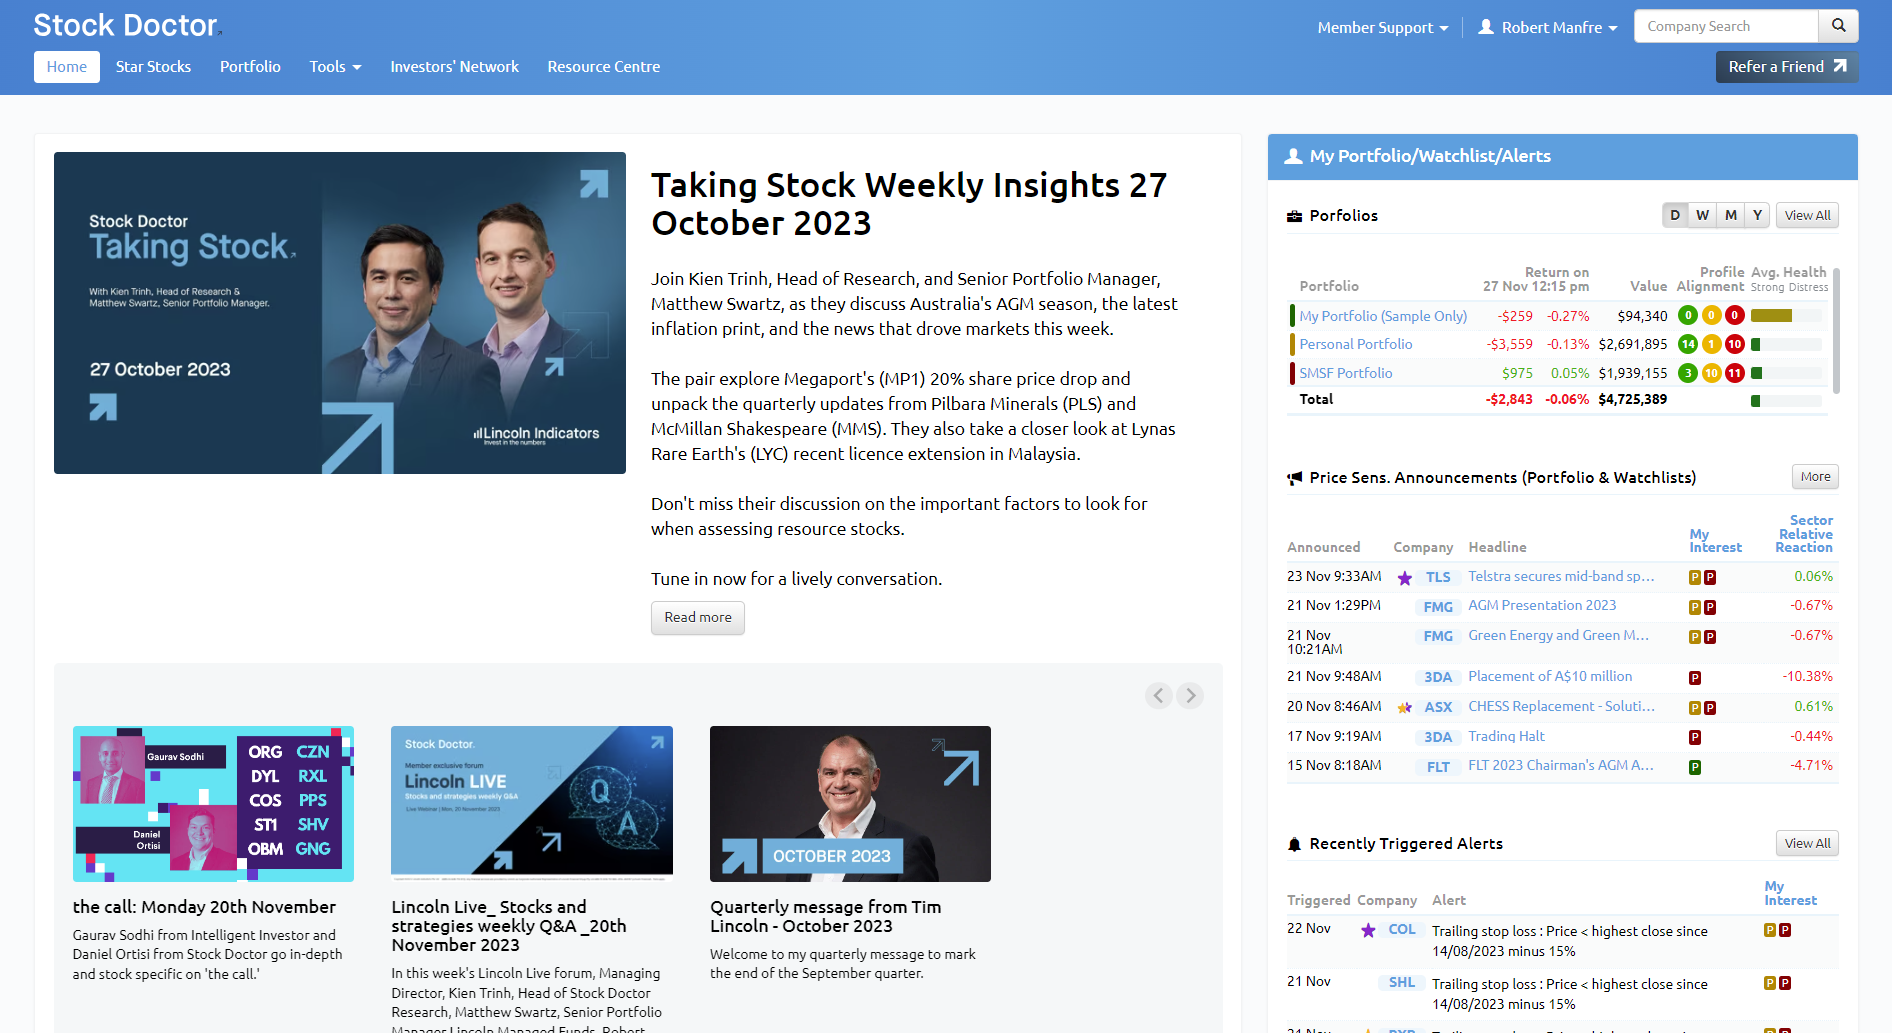Viewport: 1892px width, 1033px height.
Task: Click the SMSF Portfolio value $1,939,155
Action: point(1633,373)
